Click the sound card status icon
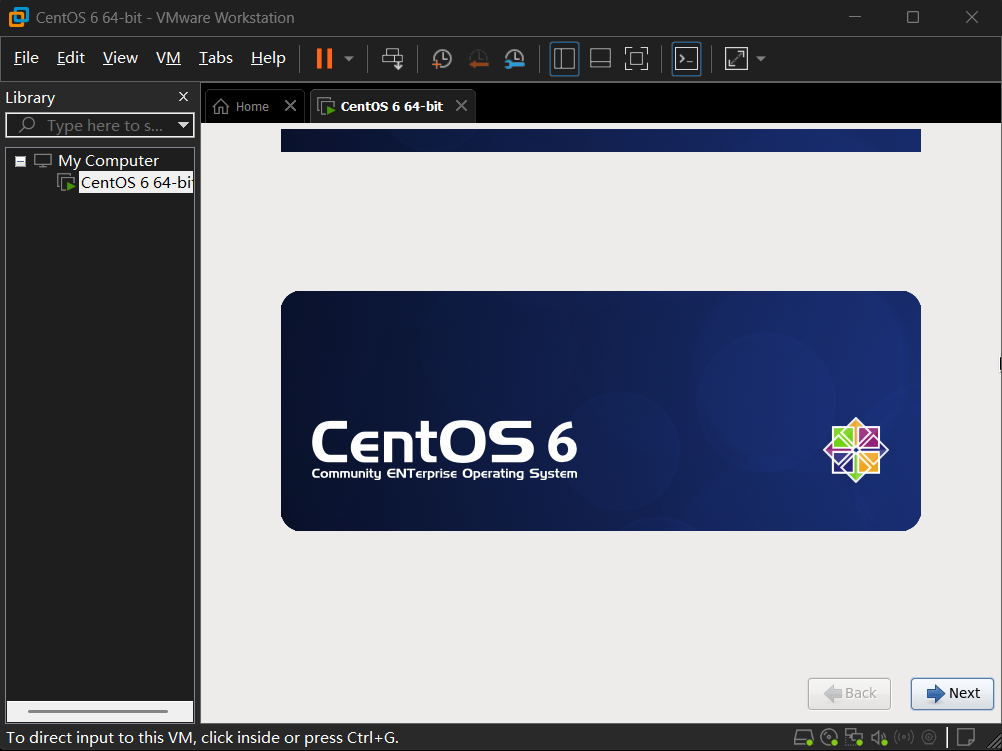Viewport: 1002px width, 751px height. [x=879, y=738]
